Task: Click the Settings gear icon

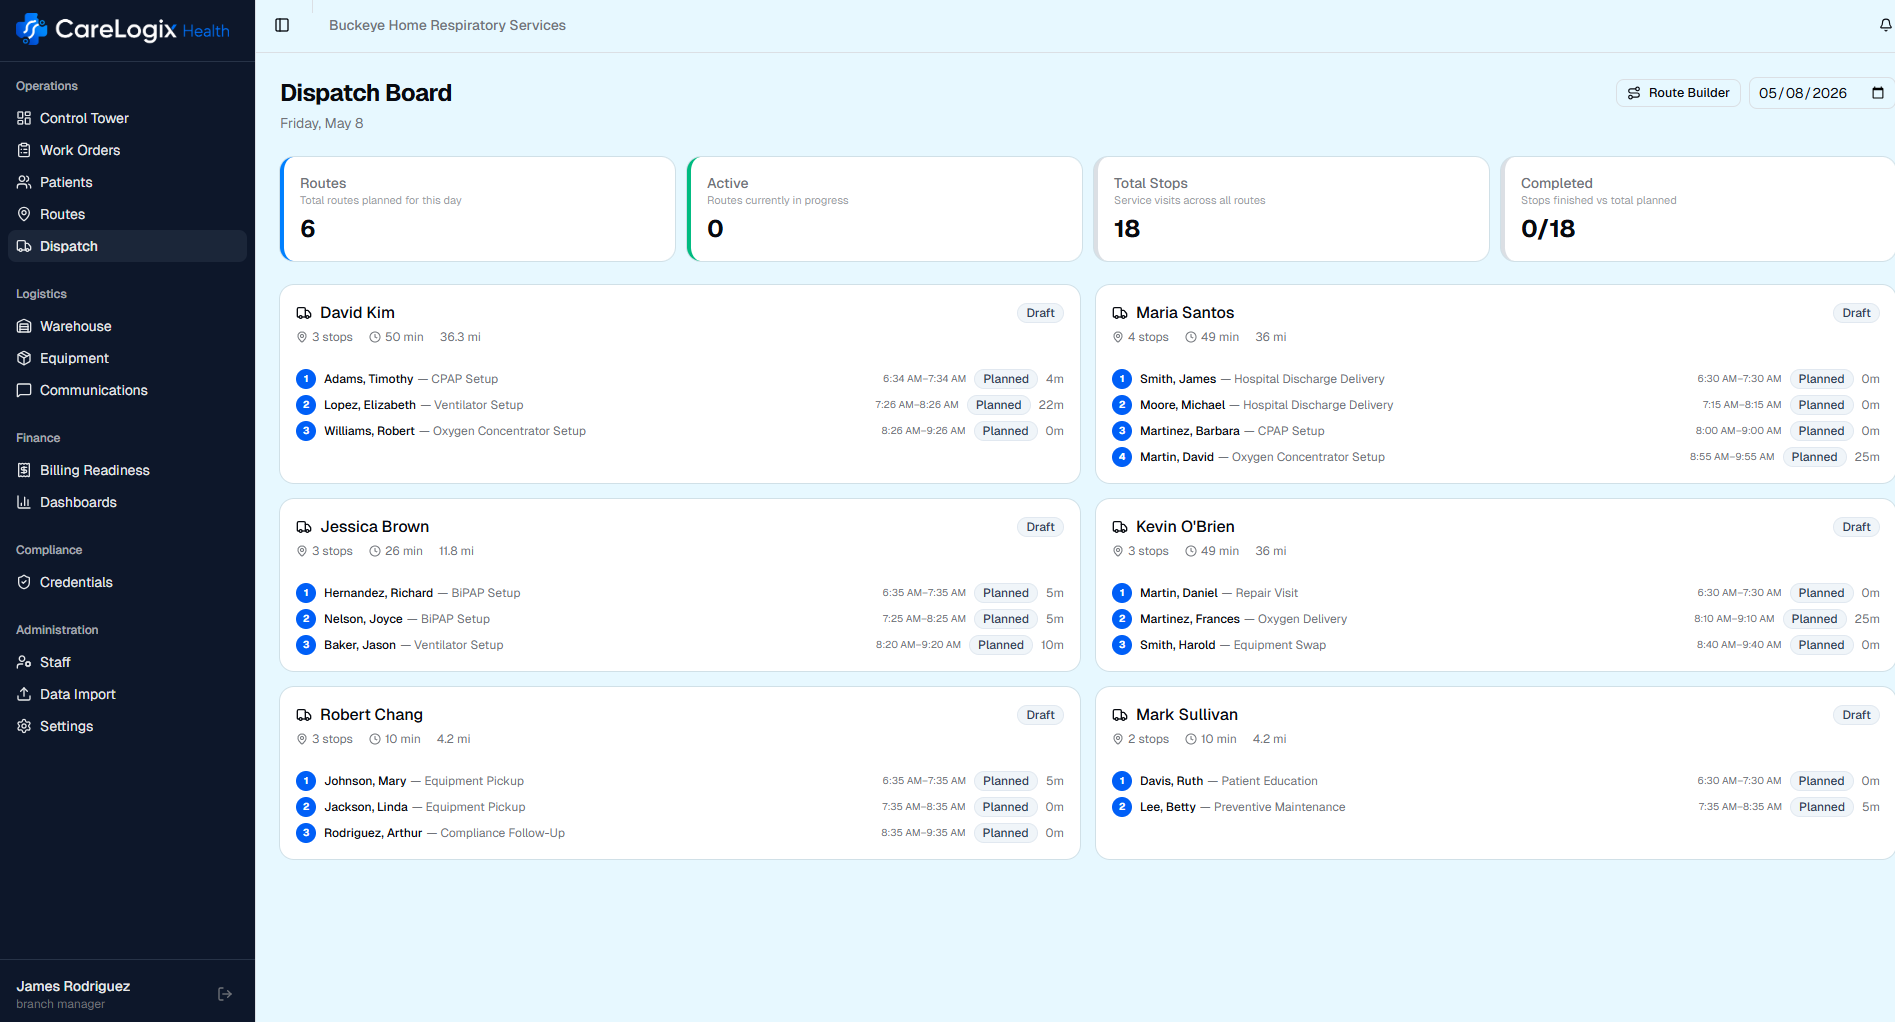Action: pos(24,726)
